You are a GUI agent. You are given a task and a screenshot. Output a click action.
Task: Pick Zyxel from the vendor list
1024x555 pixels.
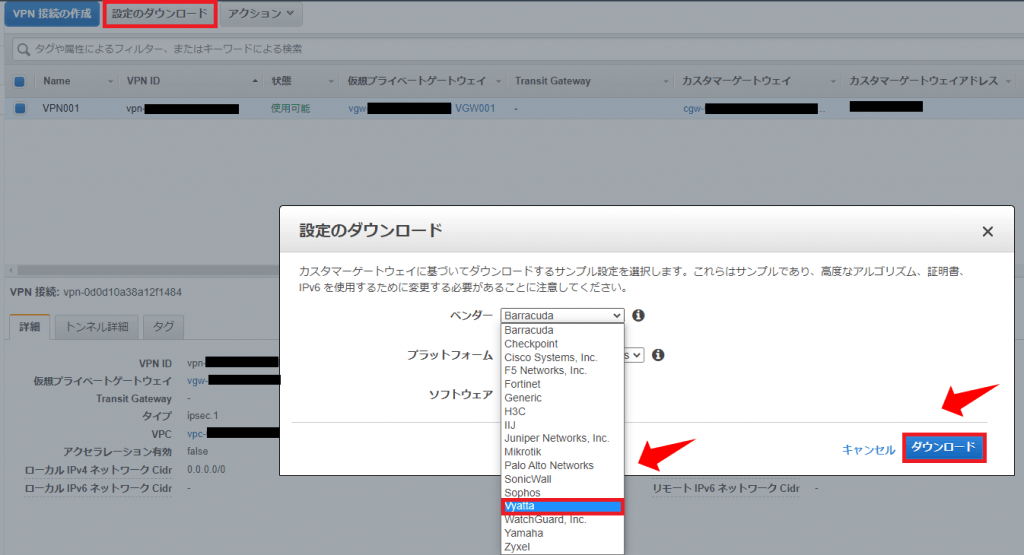[562, 547]
